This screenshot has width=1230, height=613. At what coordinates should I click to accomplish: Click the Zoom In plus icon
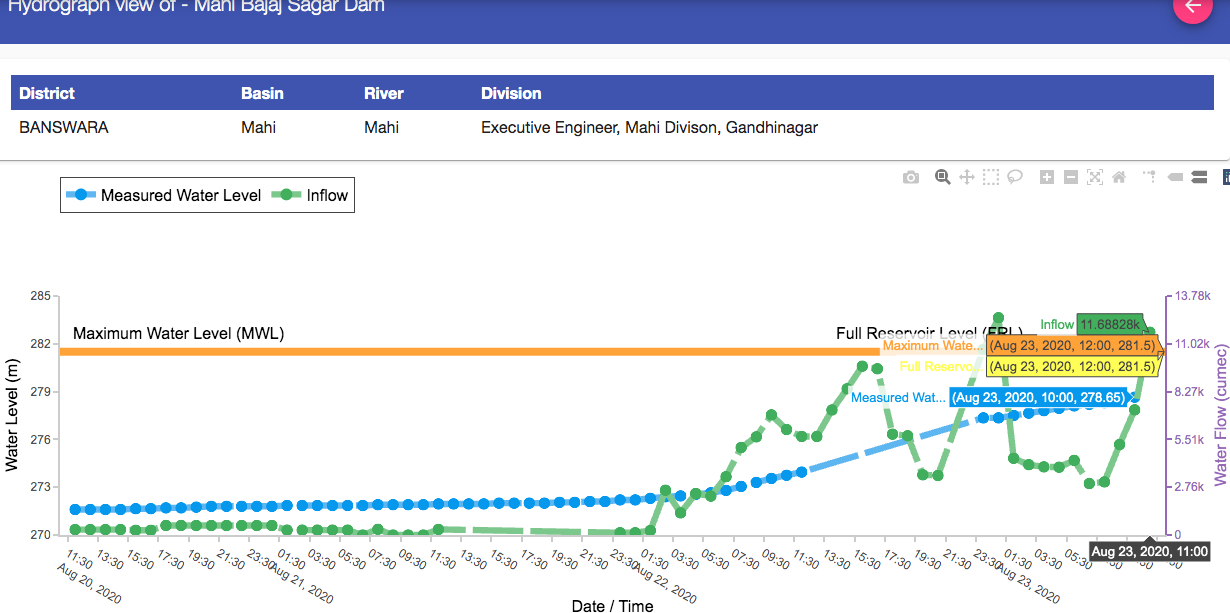click(1047, 177)
